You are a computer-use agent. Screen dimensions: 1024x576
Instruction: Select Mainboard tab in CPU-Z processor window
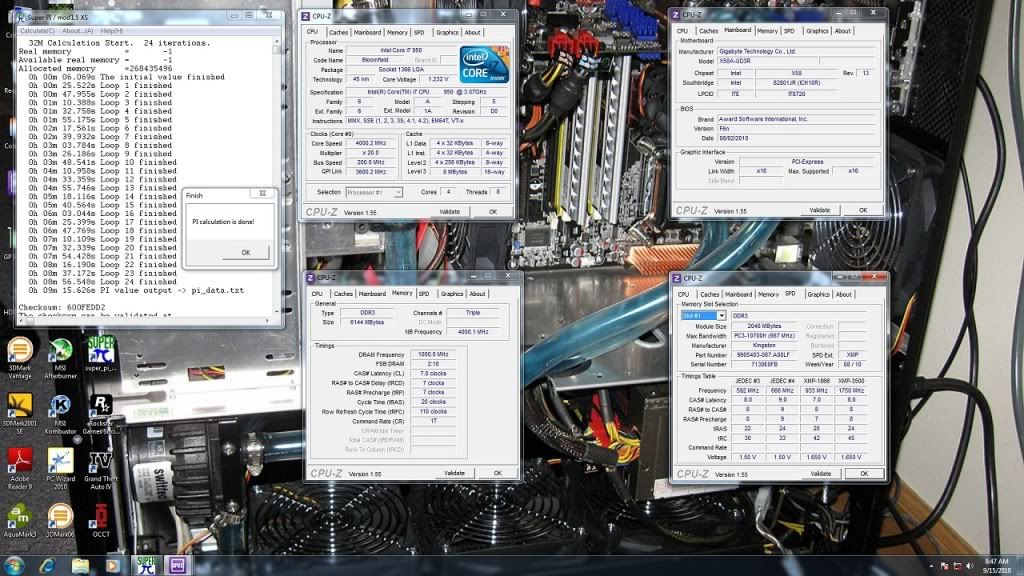[x=367, y=32]
